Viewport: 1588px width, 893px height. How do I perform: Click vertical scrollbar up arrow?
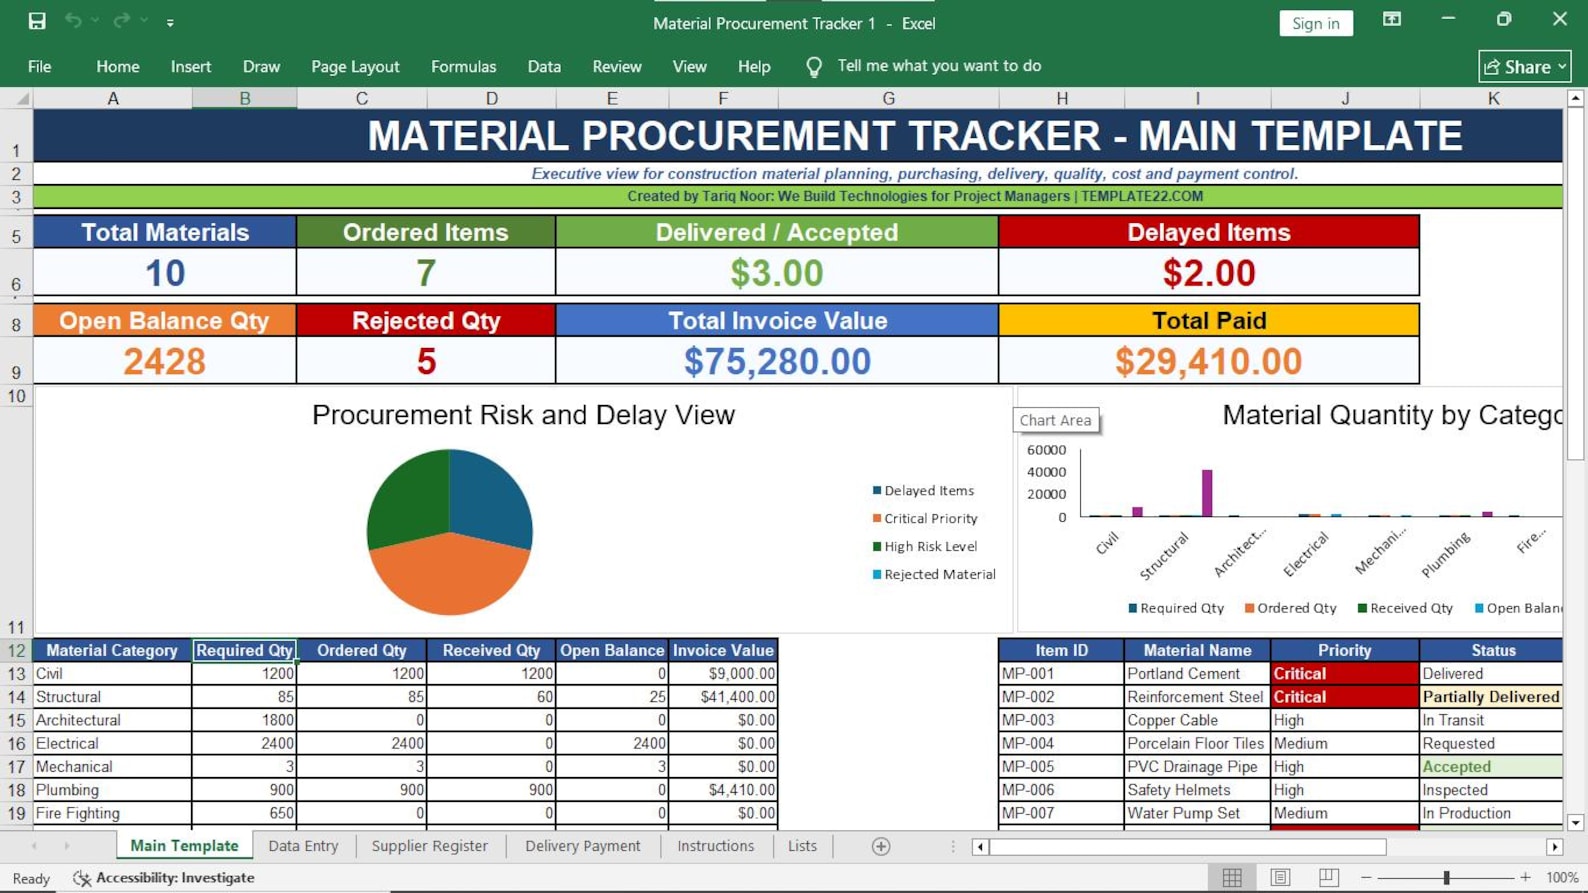(1575, 98)
